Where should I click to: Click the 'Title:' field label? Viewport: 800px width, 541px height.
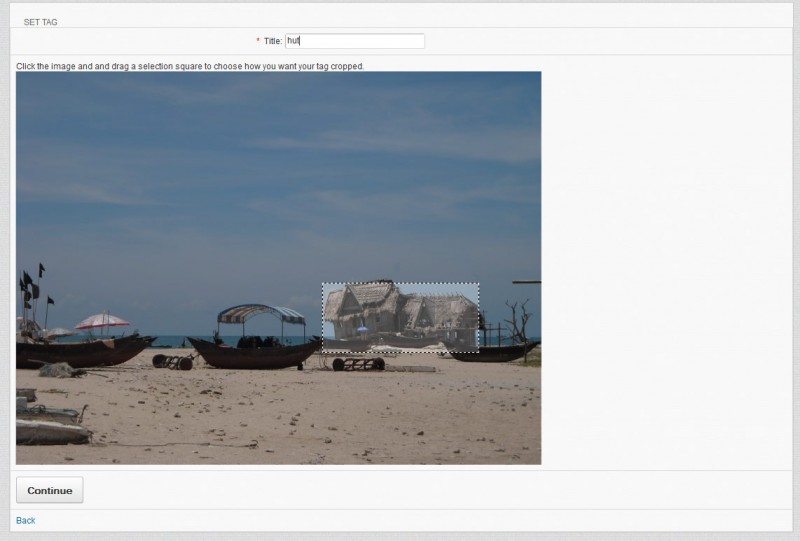[273, 41]
